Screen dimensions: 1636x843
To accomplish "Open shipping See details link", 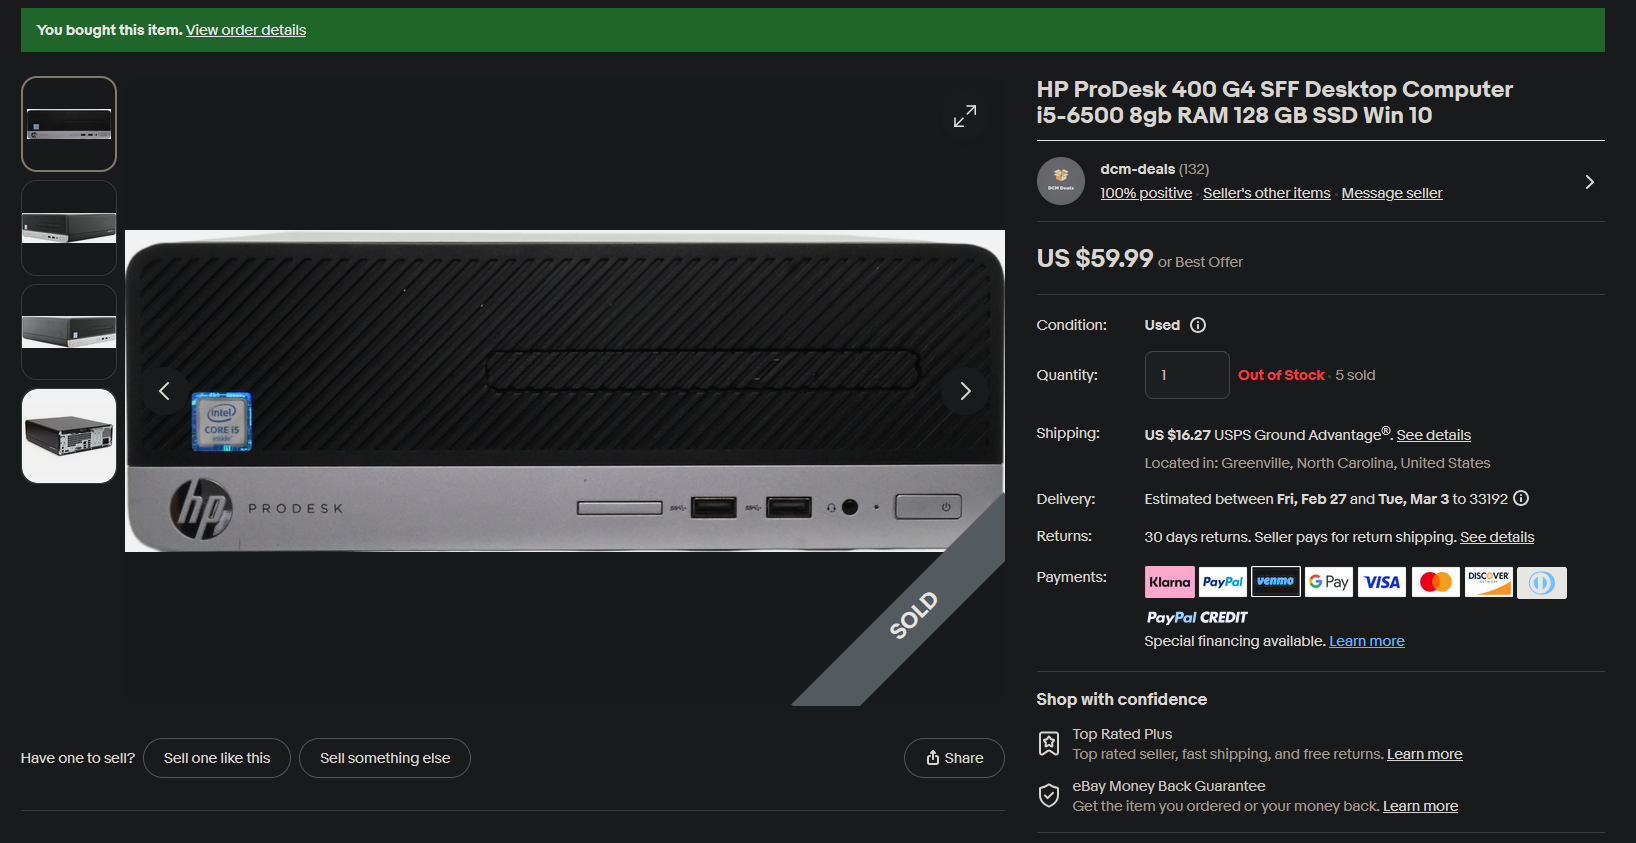I will click(x=1433, y=435).
